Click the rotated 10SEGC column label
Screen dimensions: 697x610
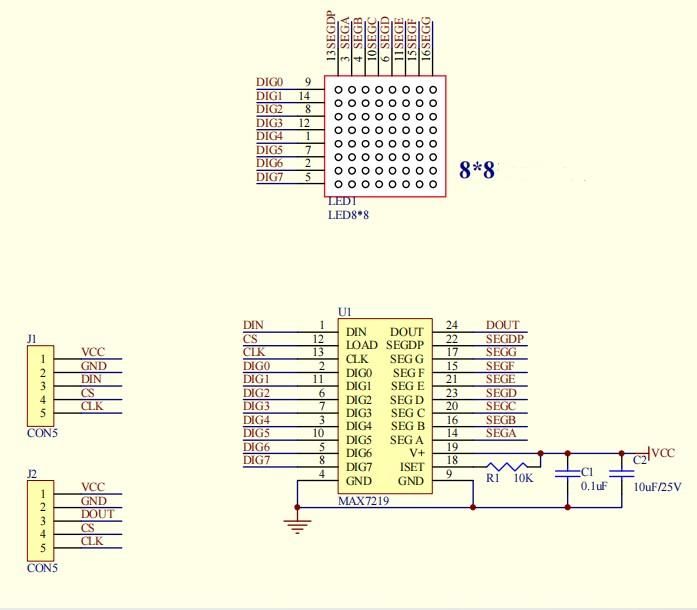coord(372,39)
